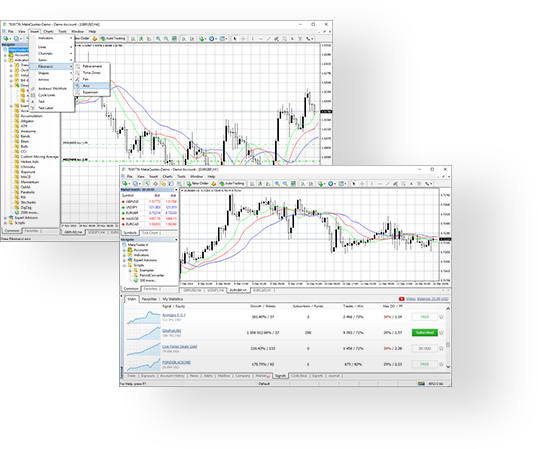
Task: Switch to USDJPY,H4 chart tab in front window
Action: [215, 291]
